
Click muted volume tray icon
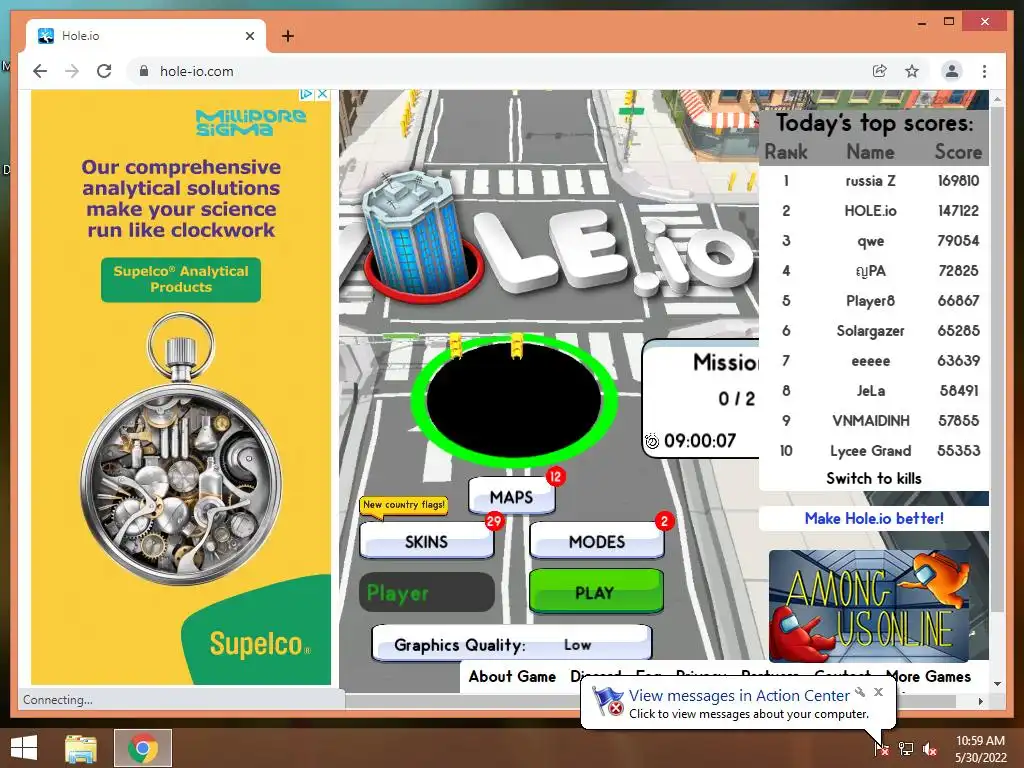930,748
